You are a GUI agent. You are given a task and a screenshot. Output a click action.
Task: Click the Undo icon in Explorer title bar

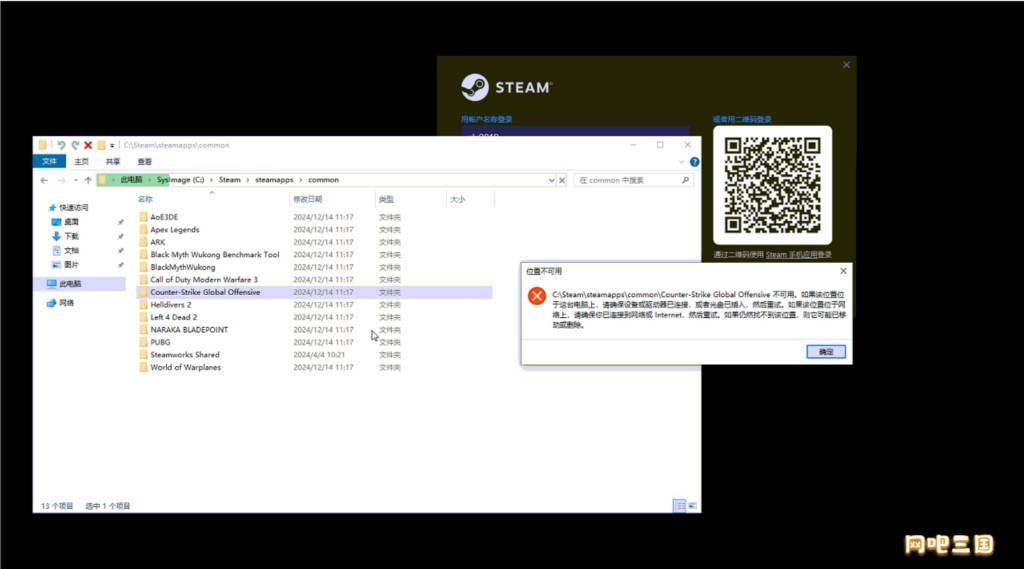pos(61,145)
